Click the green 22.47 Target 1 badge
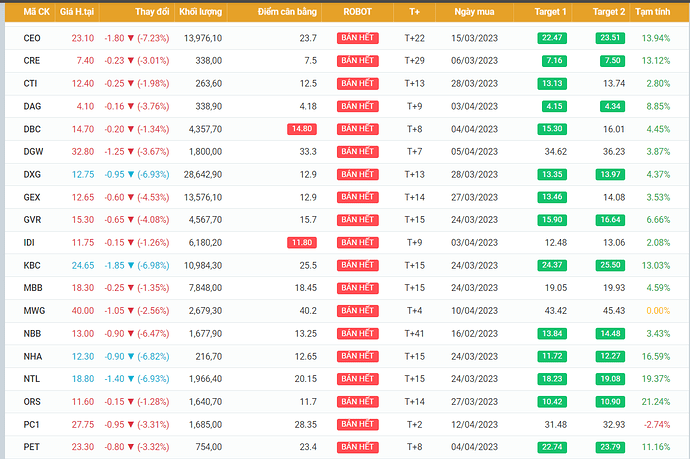The height and width of the screenshot is (459, 690). pos(552,38)
